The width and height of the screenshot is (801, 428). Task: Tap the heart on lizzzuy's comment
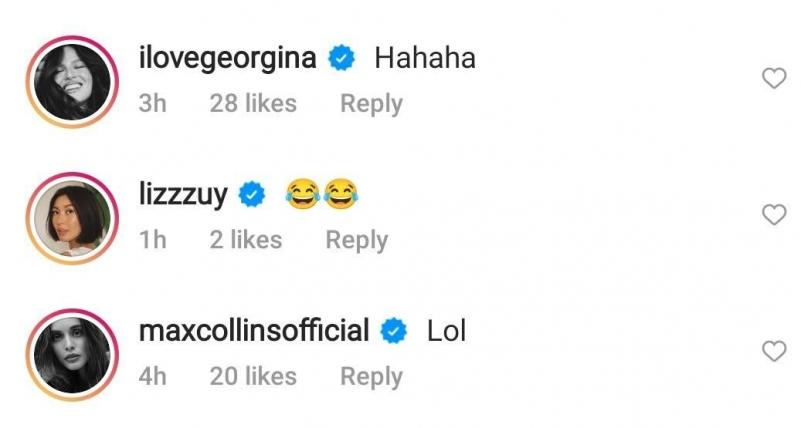tap(774, 215)
